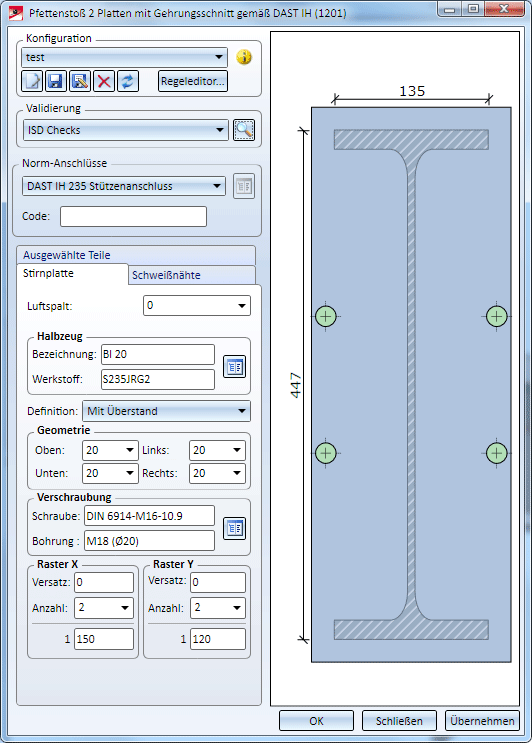The image size is (532, 743).
Task: Delete configuration with the red X icon
Action: click(104, 81)
